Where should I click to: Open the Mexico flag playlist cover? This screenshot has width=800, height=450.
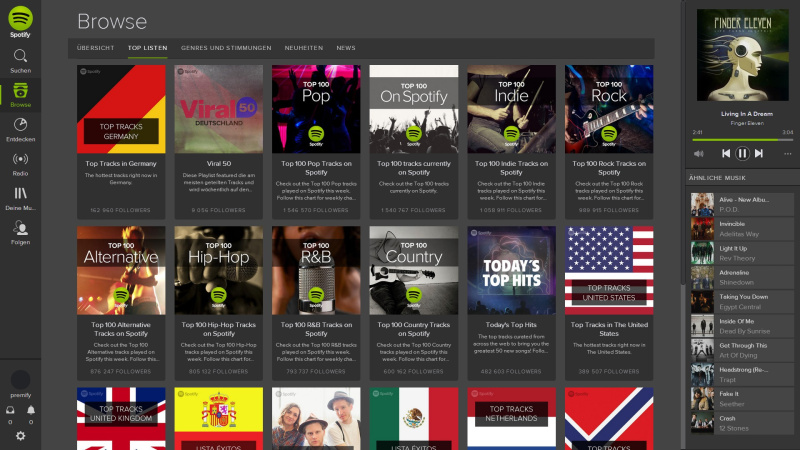[414, 418]
